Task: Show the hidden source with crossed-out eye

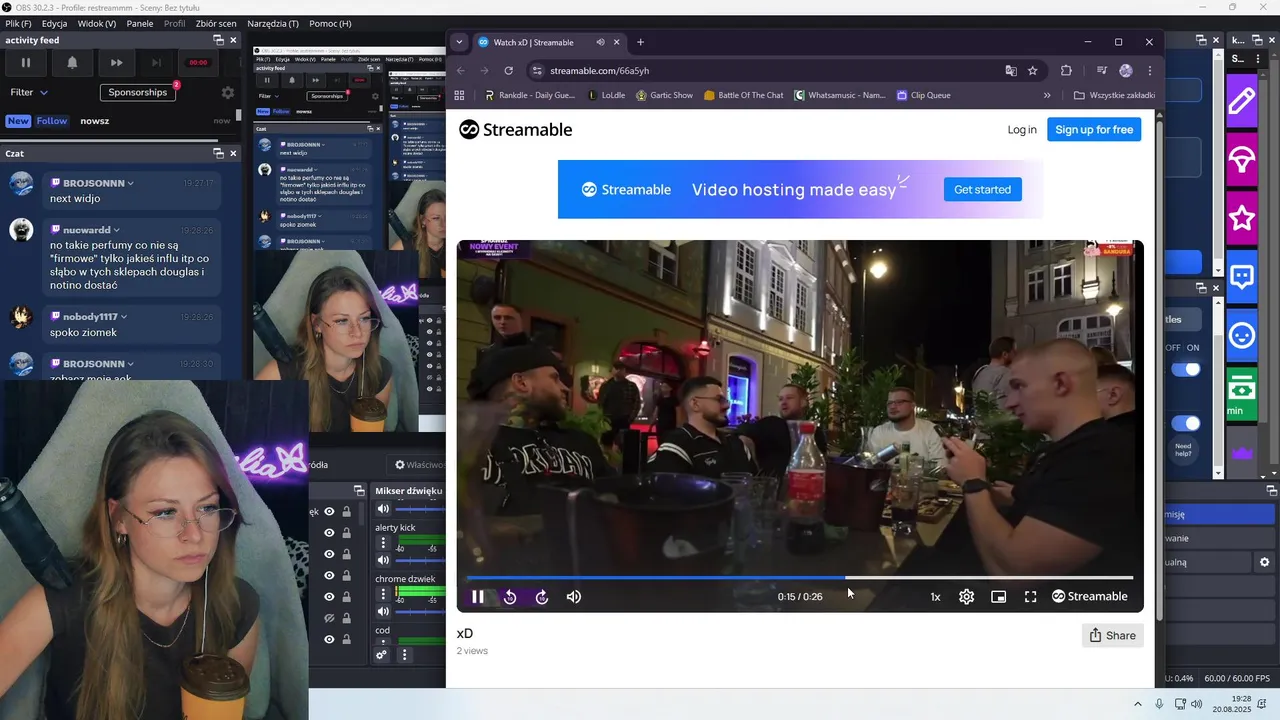Action: pyautogui.click(x=329, y=619)
